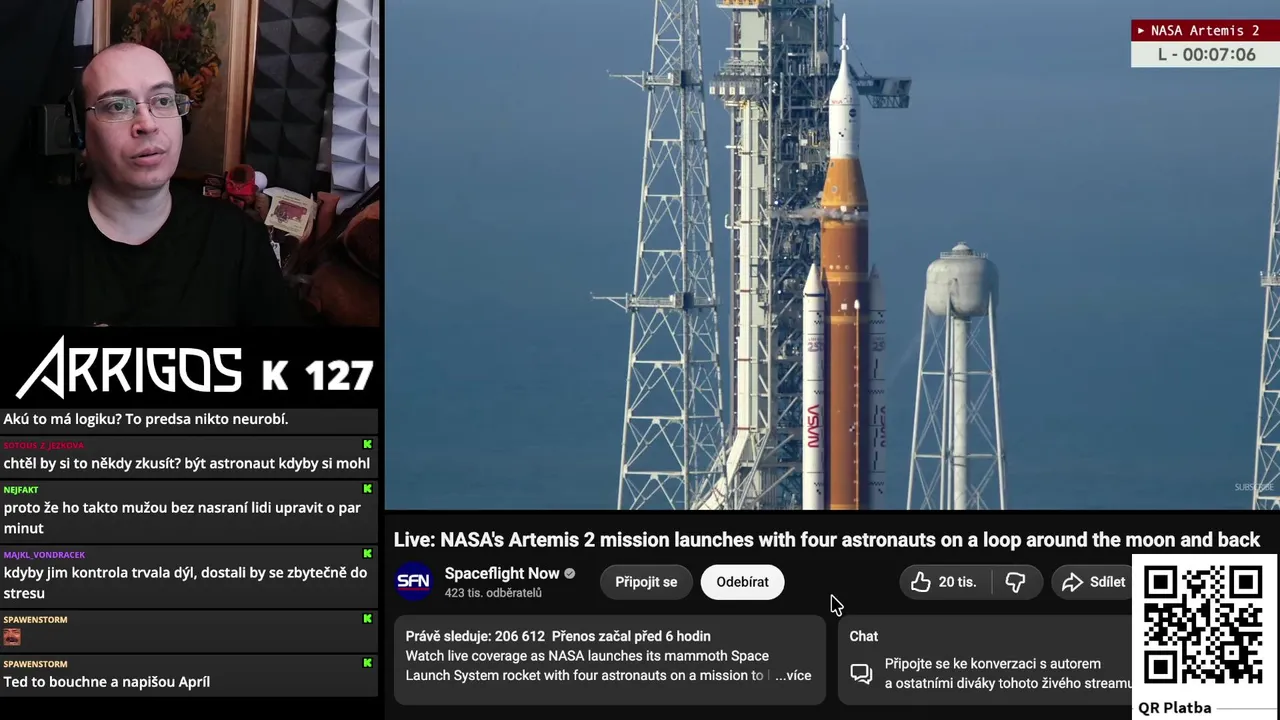Subscribe using the Odebírat button
Viewport: 1280px width, 720px height.
(742, 582)
